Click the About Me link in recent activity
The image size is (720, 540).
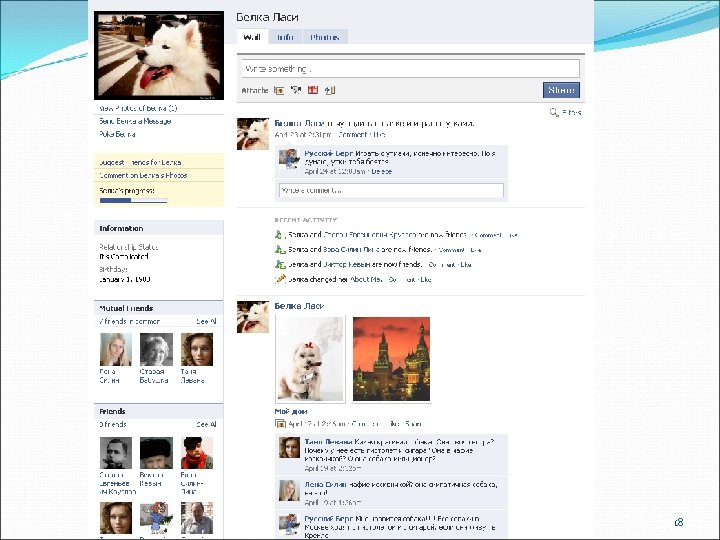tap(366, 279)
